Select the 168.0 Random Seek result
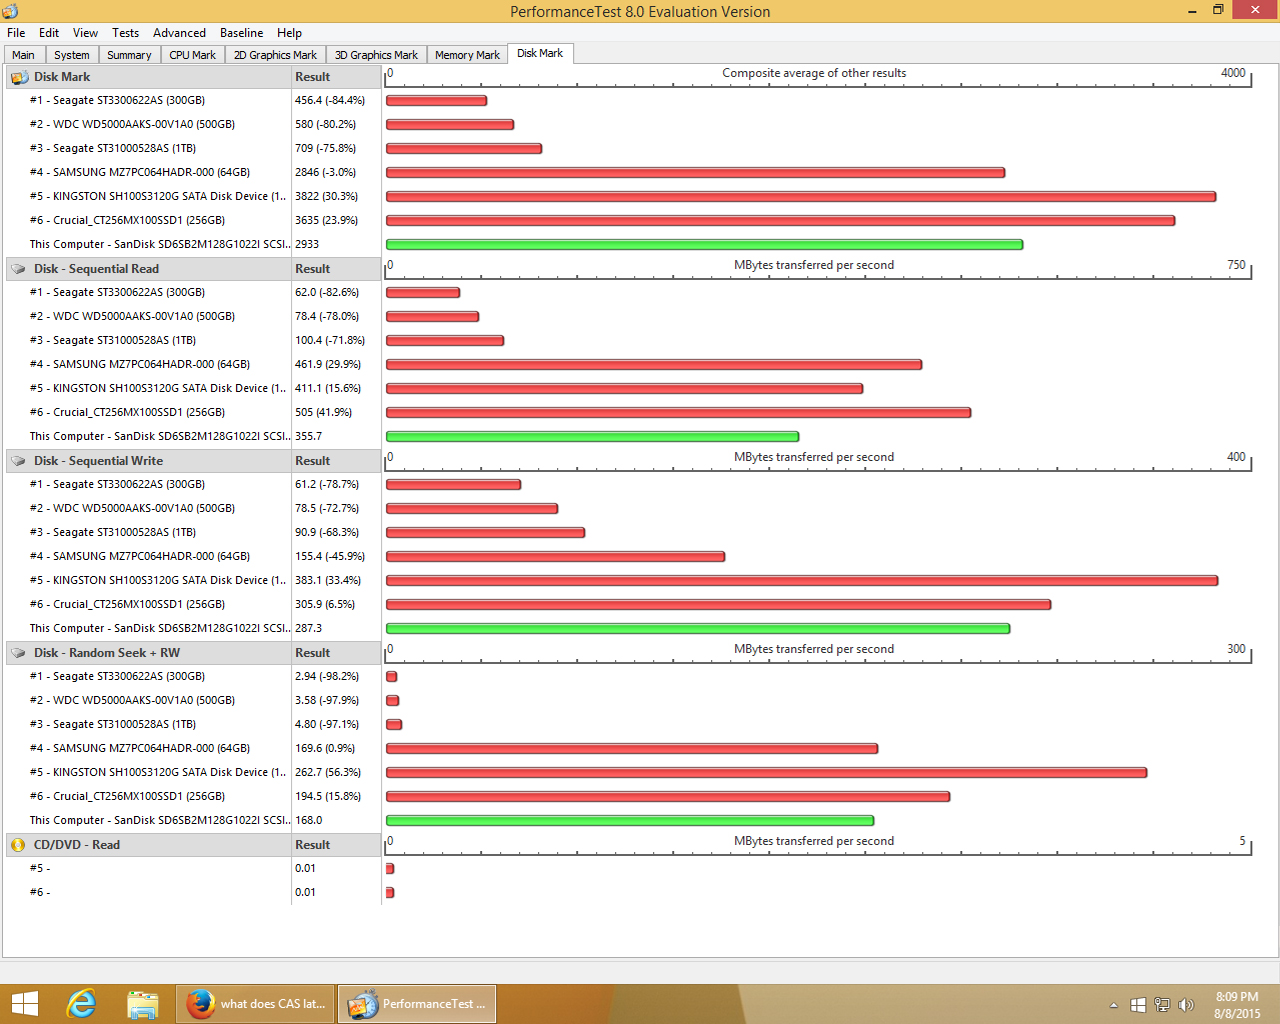The height and width of the screenshot is (1024, 1280). coord(309,820)
